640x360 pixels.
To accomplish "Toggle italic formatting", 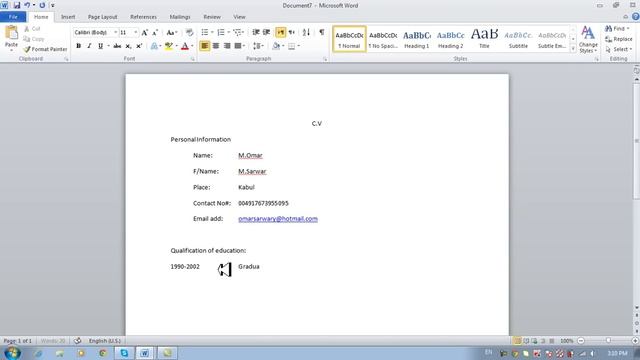I will click(x=89, y=46).
